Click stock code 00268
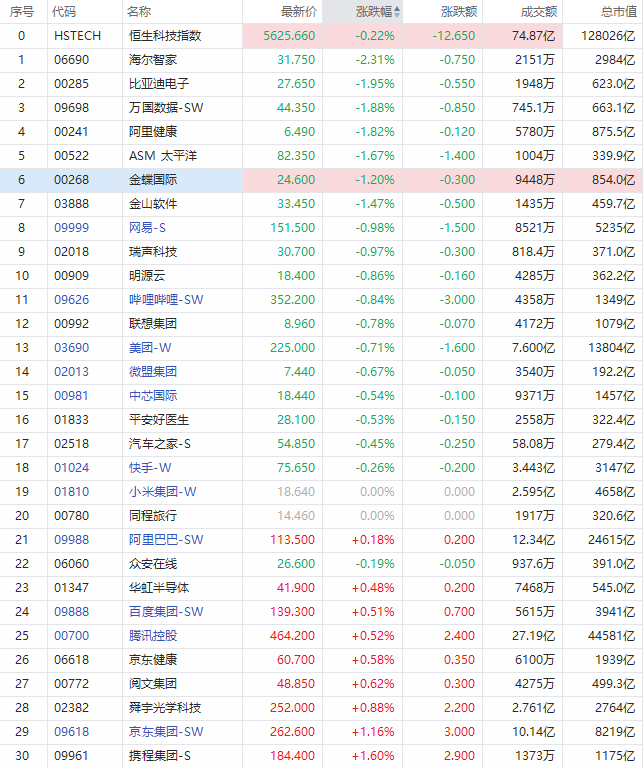The width and height of the screenshot is (643, 768). coord(71,180)
